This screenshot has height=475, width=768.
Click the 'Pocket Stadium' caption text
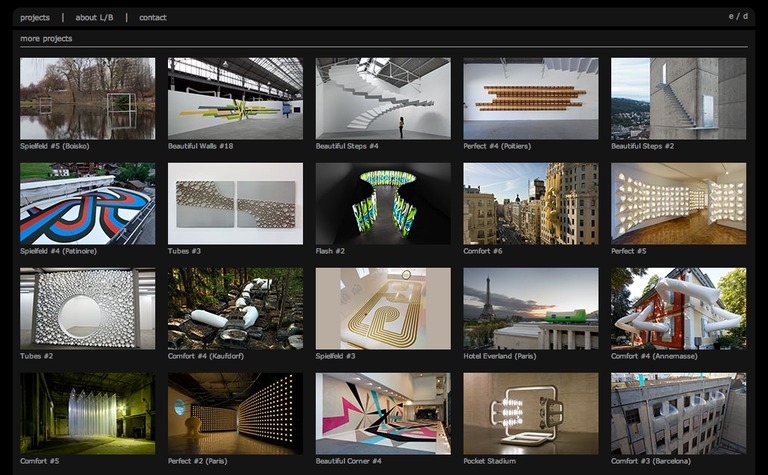pyautogui.click(x=489, y=461)
